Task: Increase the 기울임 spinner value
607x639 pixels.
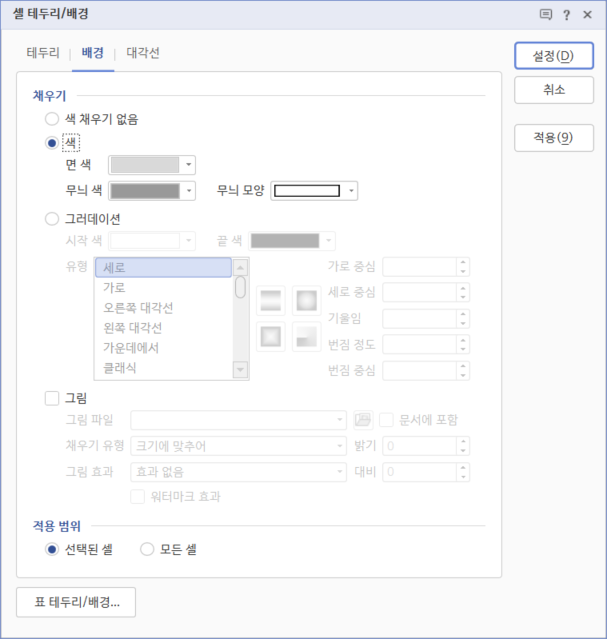Action: [x=463, y=314]
